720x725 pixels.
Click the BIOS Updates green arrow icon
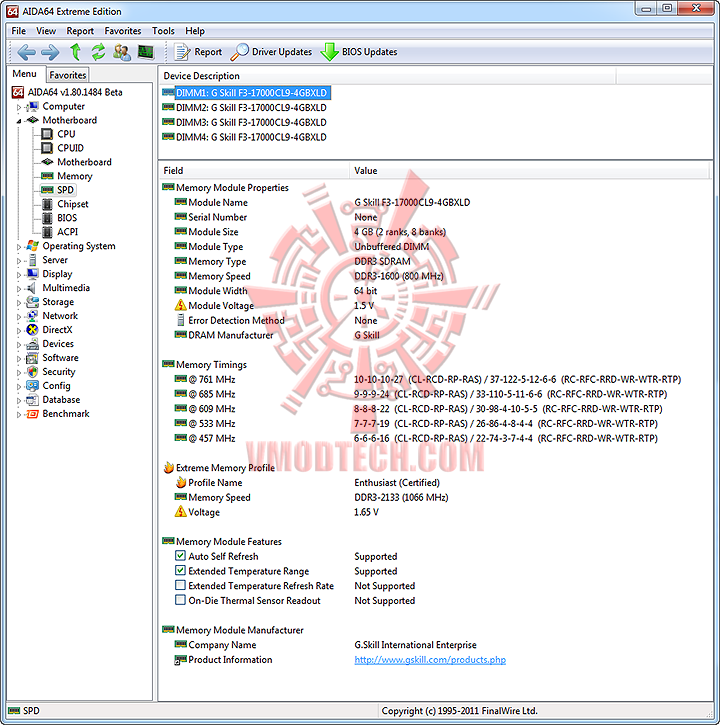(329, 52)
